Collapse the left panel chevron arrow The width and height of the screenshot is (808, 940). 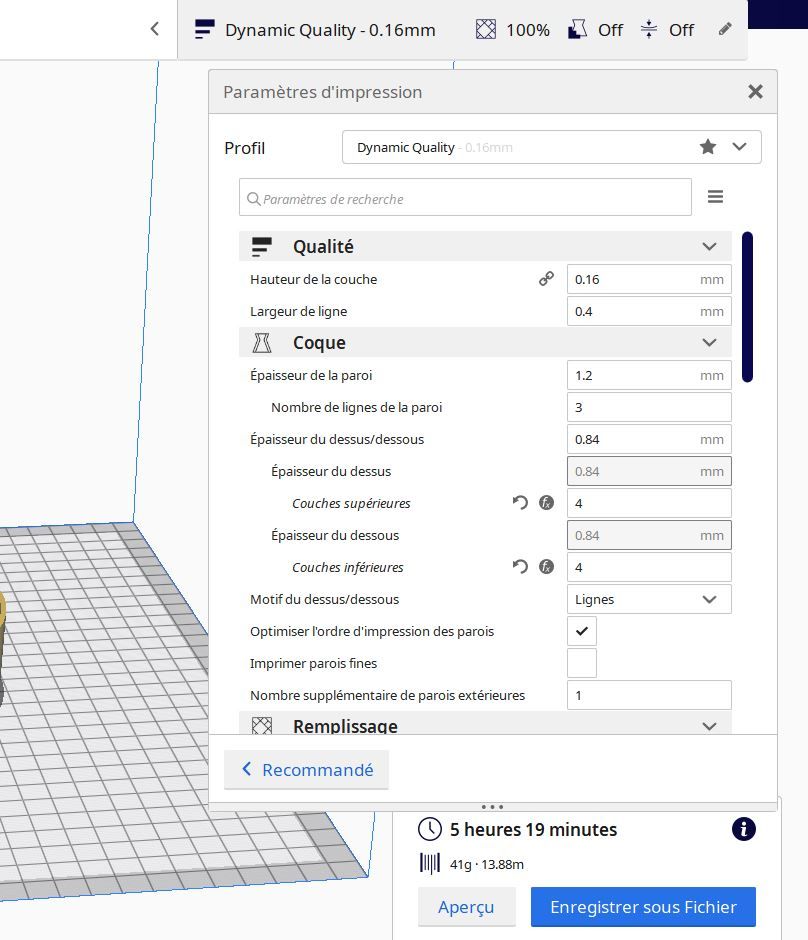155,29
